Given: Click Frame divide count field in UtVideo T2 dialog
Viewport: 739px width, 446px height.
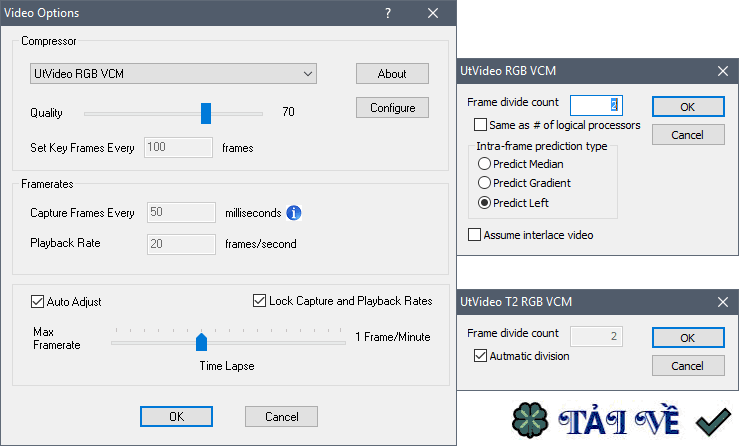Looking at the screenshot, I should 596,336.
